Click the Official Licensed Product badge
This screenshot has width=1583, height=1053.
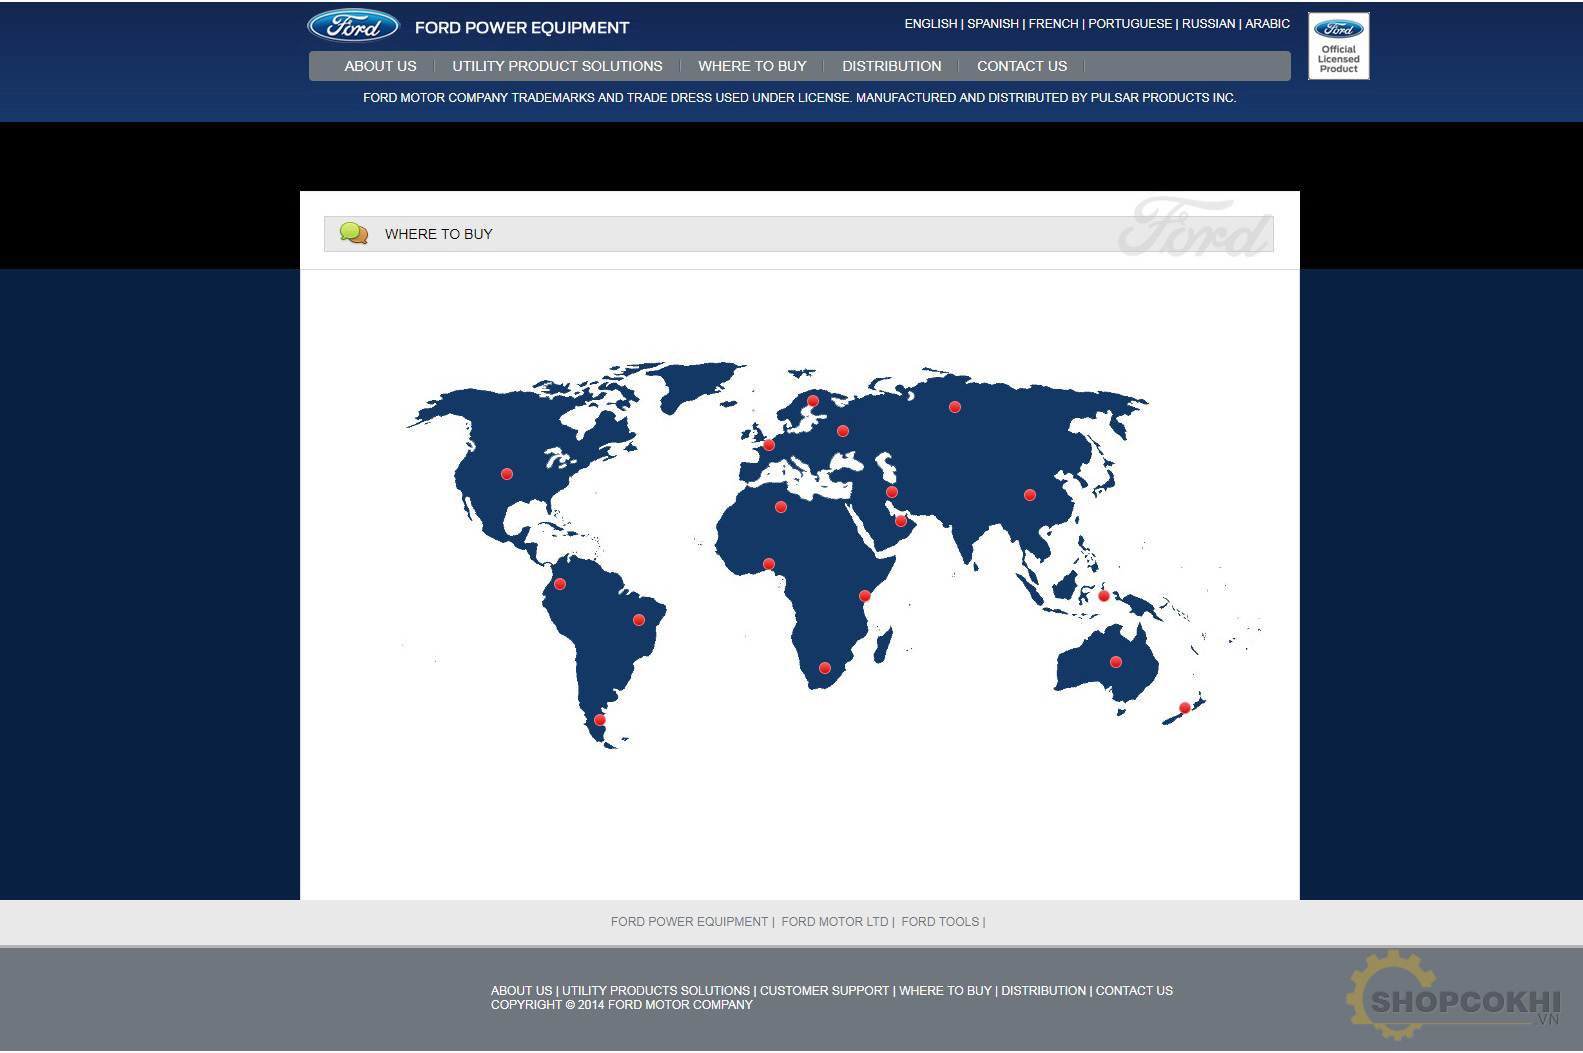point(1338,46)
